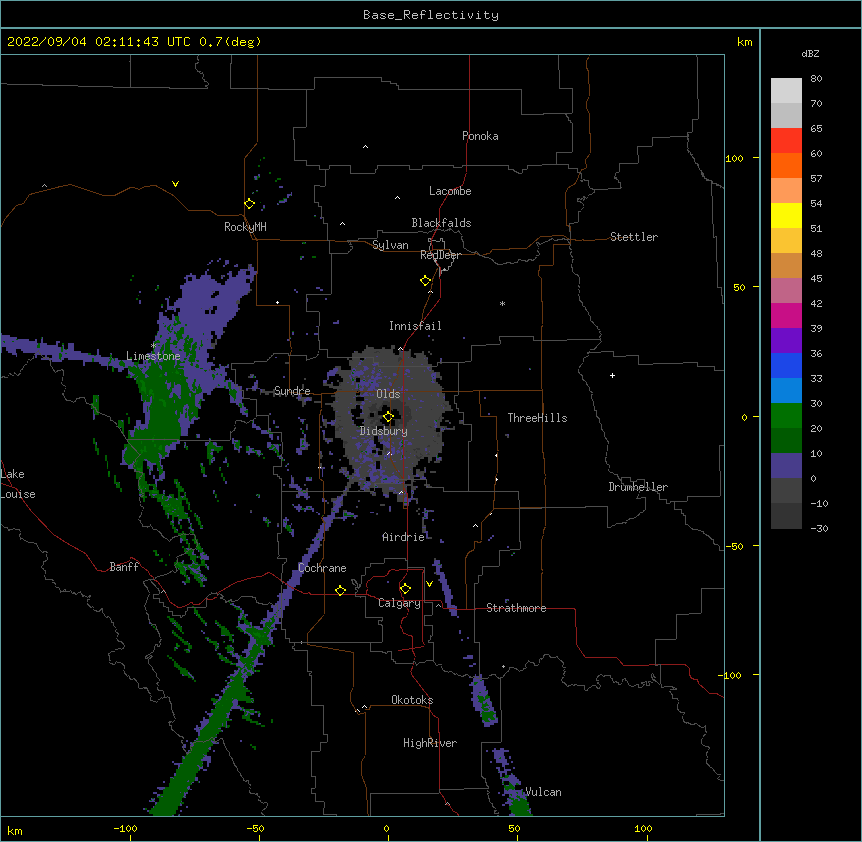
Task: Click the white 70-80 dBZ legend swatch
Action: click(786, 90)
